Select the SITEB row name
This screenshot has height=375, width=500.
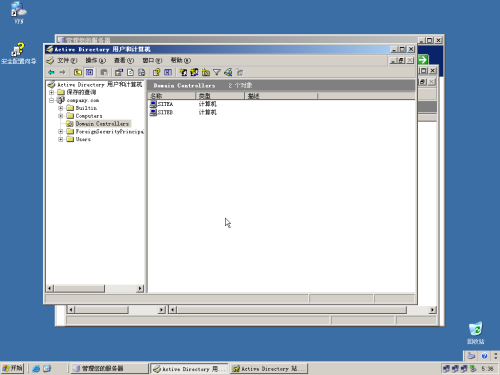165,113
